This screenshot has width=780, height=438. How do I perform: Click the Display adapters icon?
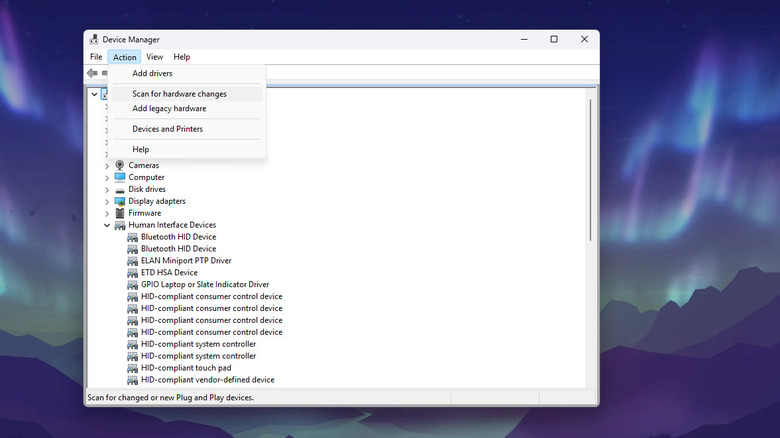coord(120,201)
